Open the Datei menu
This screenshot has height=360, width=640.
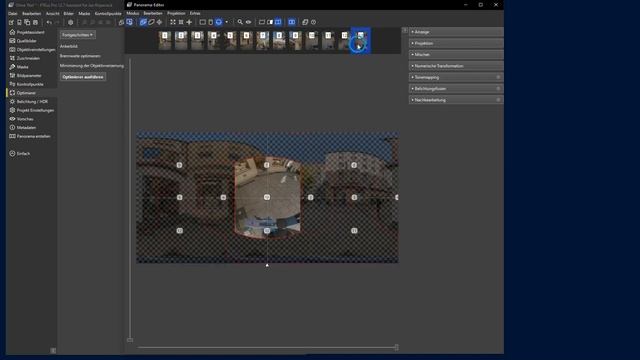(13, 13)
